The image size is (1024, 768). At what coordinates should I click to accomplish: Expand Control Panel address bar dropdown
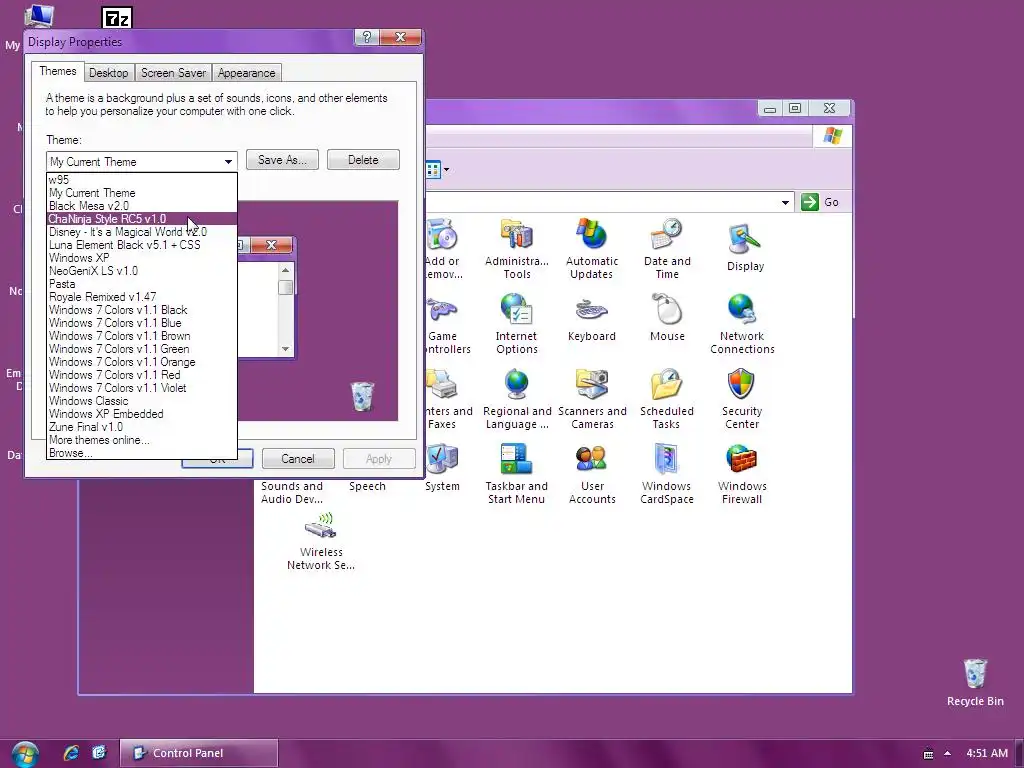785,202
